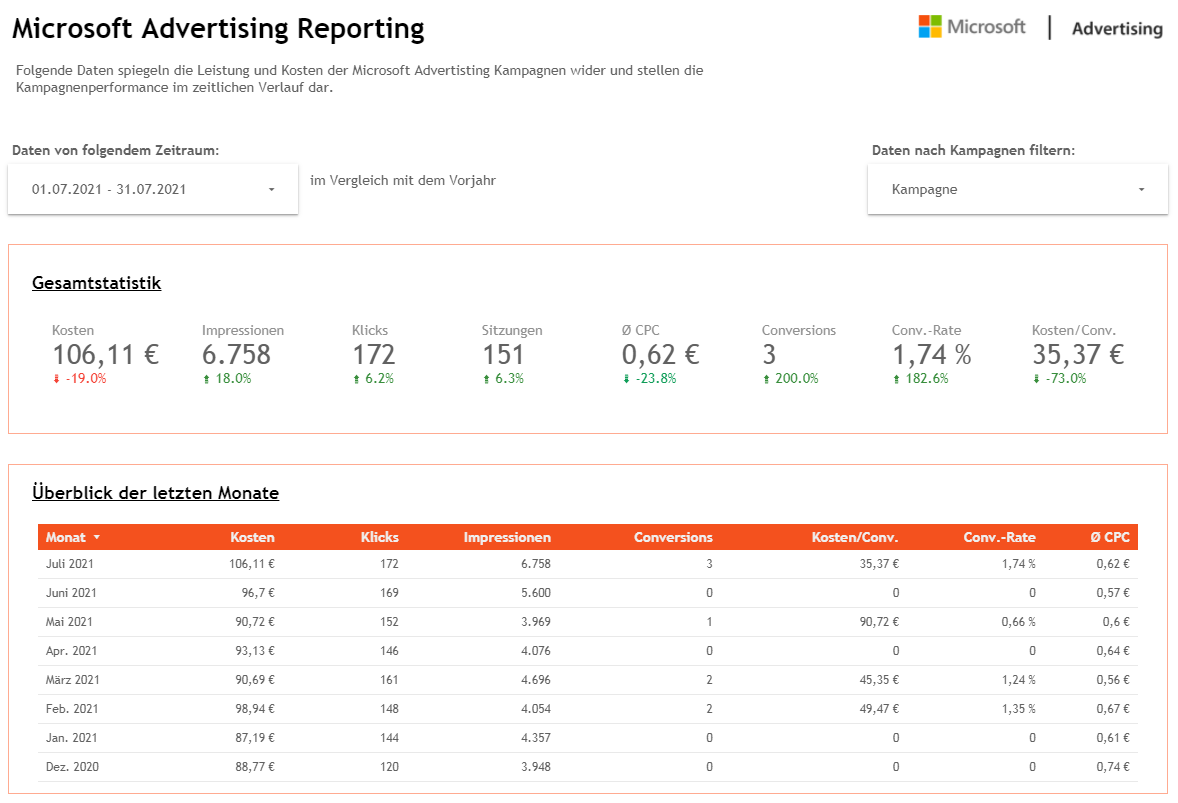
Task: Click the 0,66 % Conv.-Rate cell for Mai 2021
Action: click(x=1018, y=622)
